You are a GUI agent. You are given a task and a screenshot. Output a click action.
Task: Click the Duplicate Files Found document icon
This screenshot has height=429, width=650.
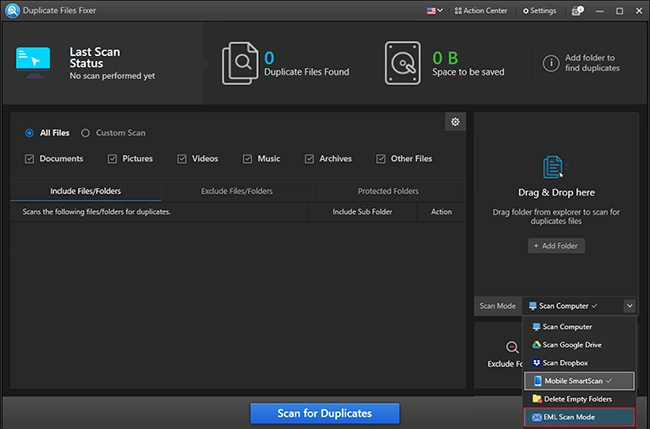coord(240,63)
